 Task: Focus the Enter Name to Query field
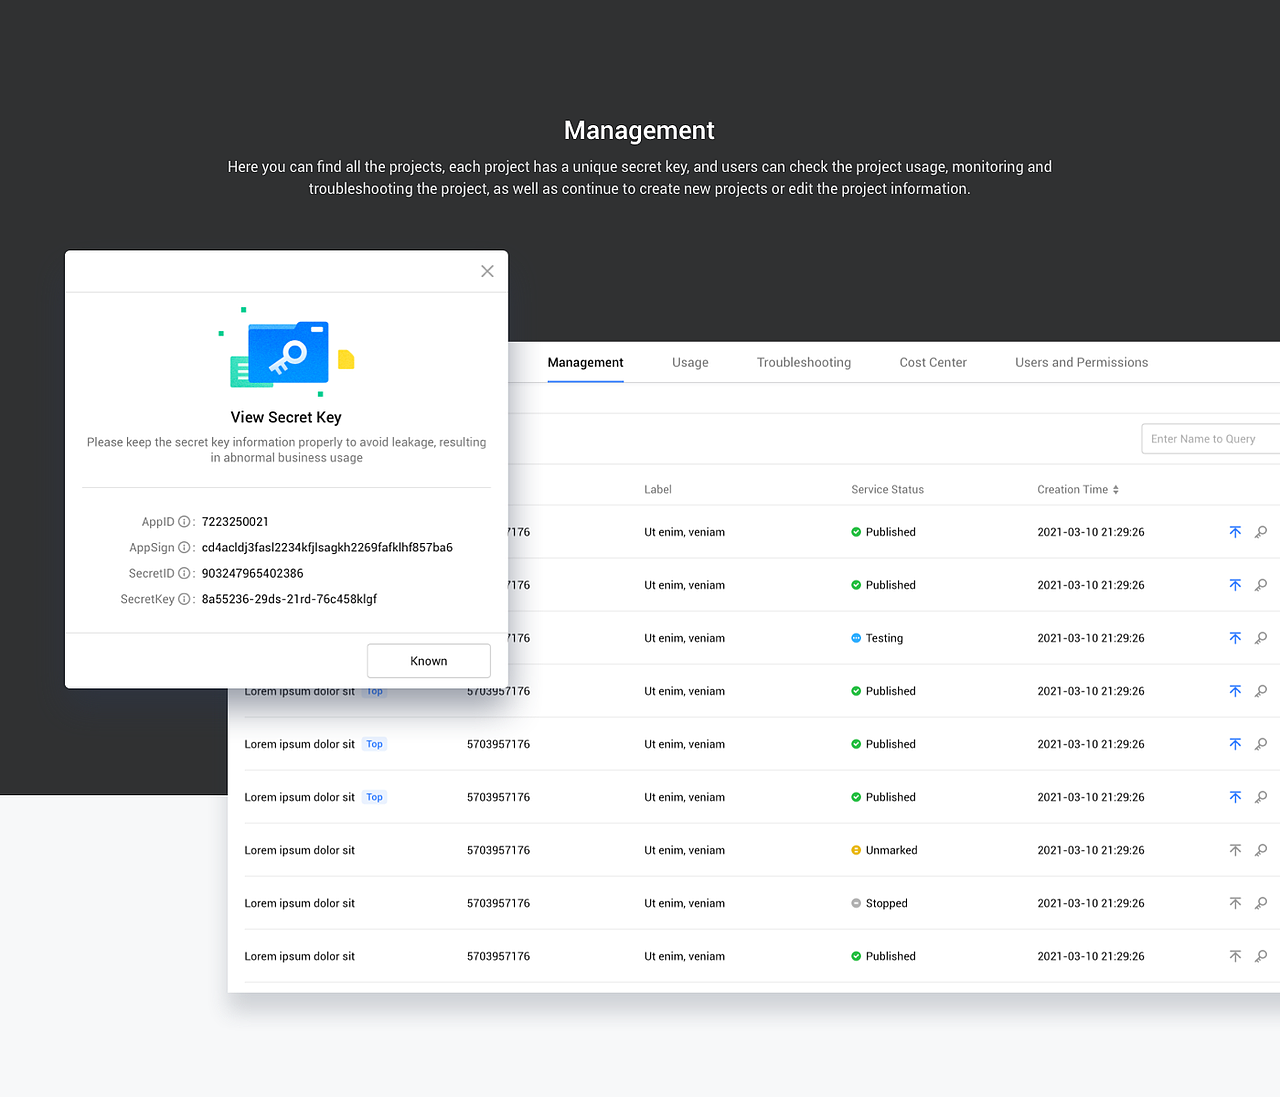[x=1211, y=439]
